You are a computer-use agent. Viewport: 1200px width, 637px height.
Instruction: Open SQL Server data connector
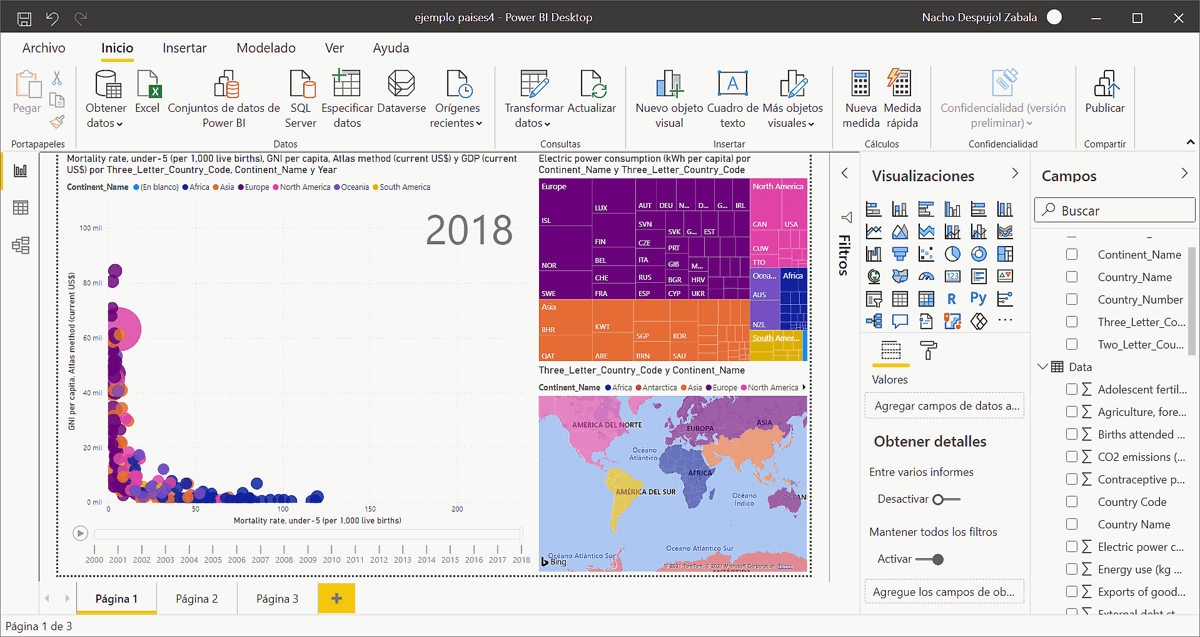click(x=300, y=99)
